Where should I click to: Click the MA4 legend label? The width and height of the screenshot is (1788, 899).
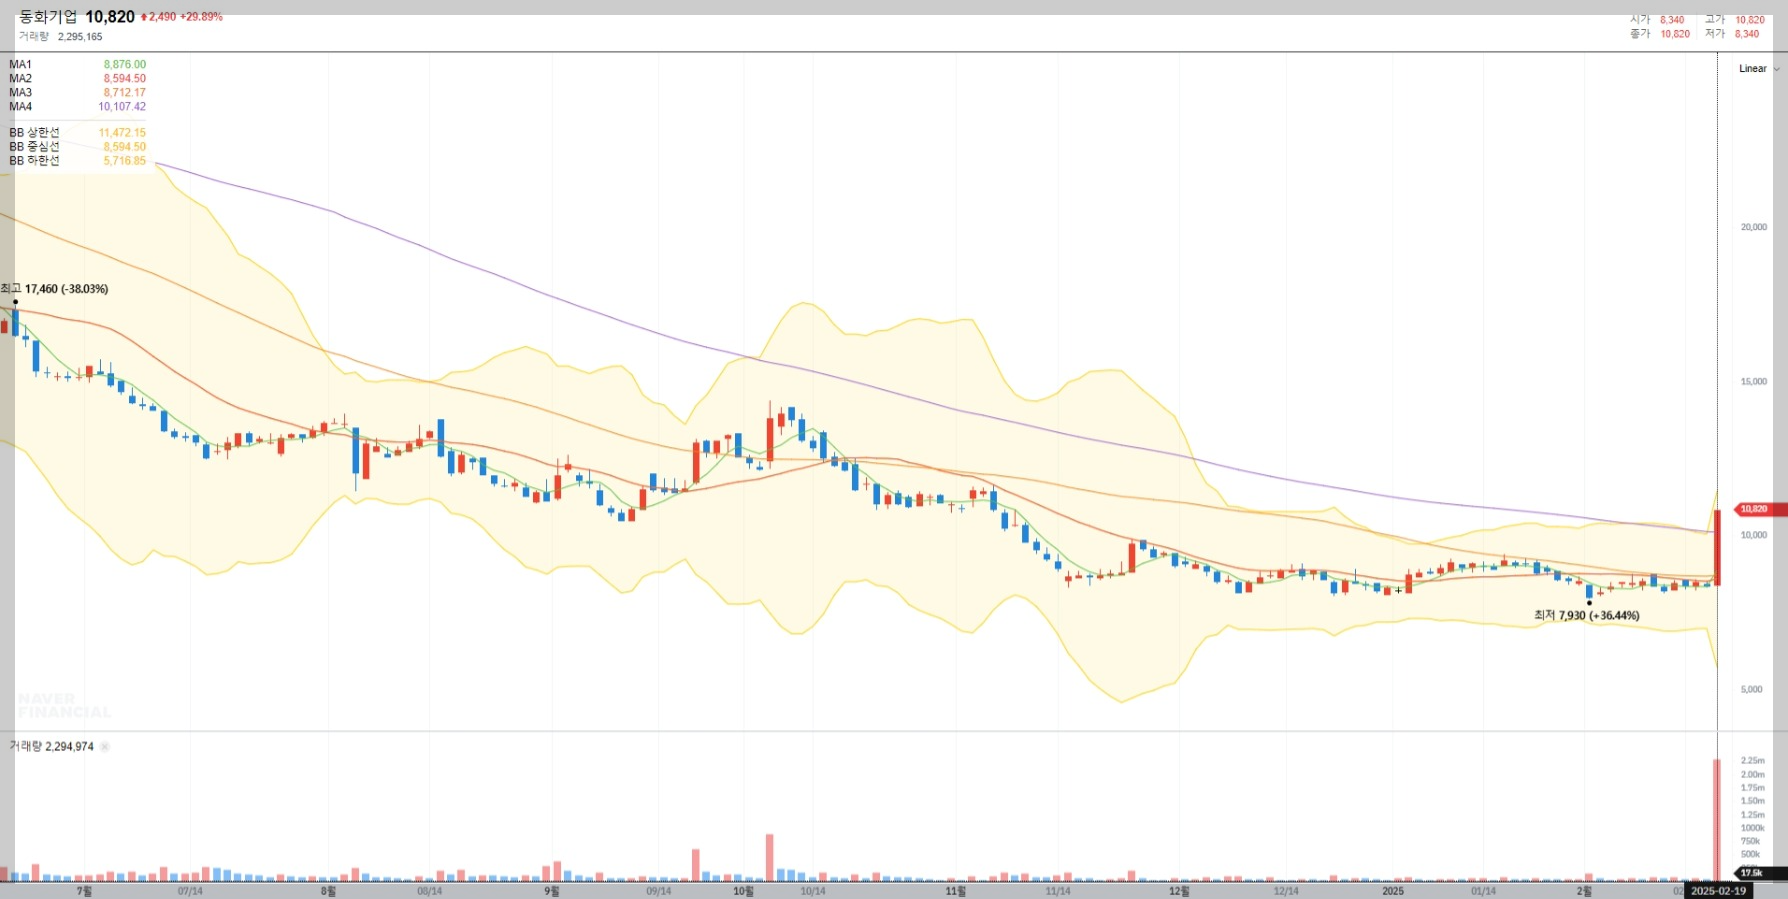point(21,107)
